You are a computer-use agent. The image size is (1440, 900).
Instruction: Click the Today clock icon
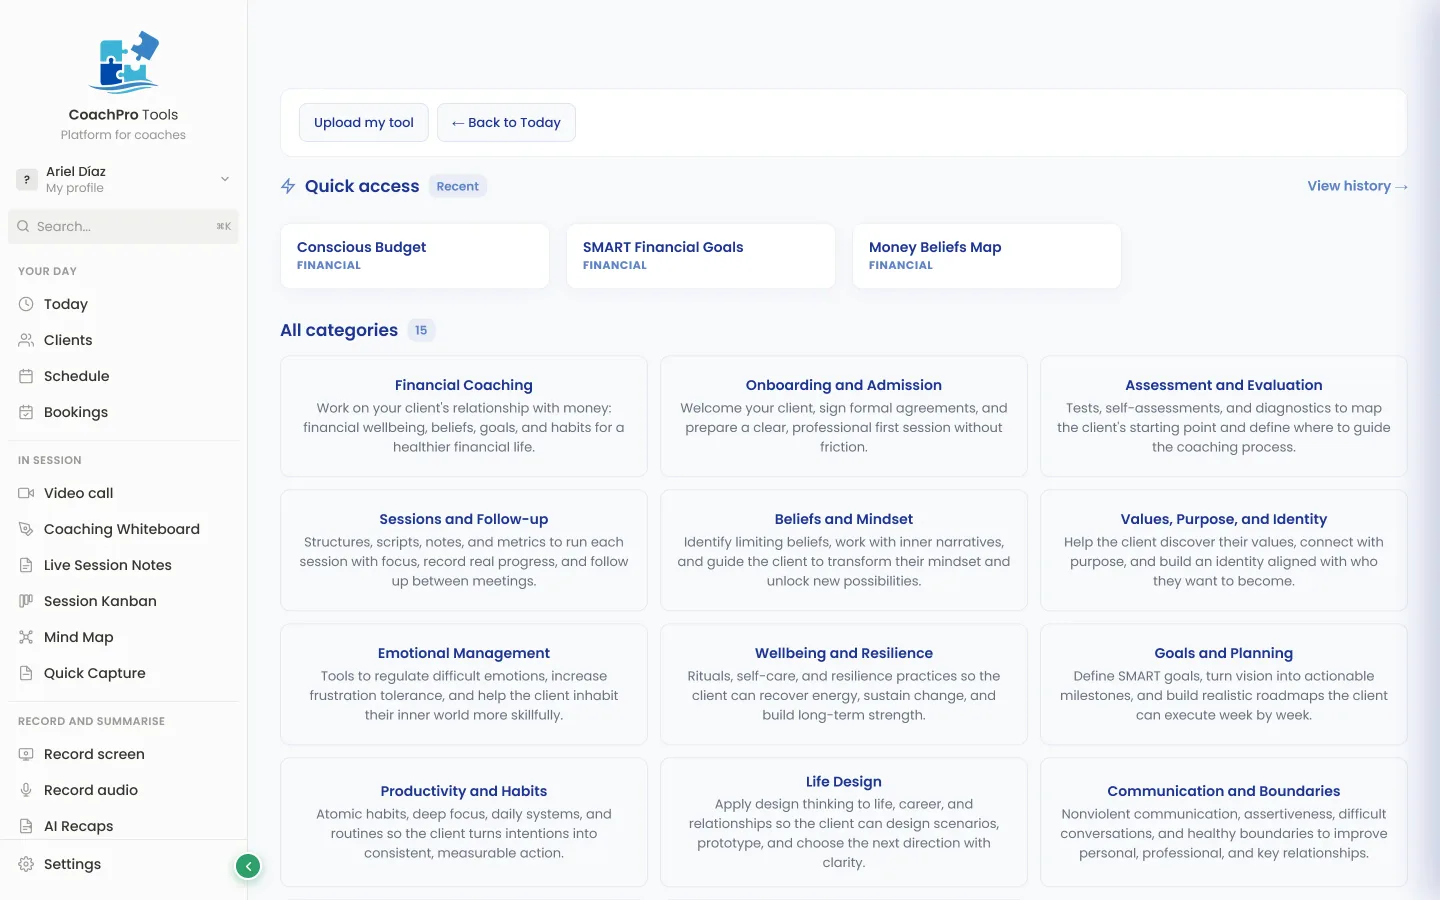(x=26, y=304)
